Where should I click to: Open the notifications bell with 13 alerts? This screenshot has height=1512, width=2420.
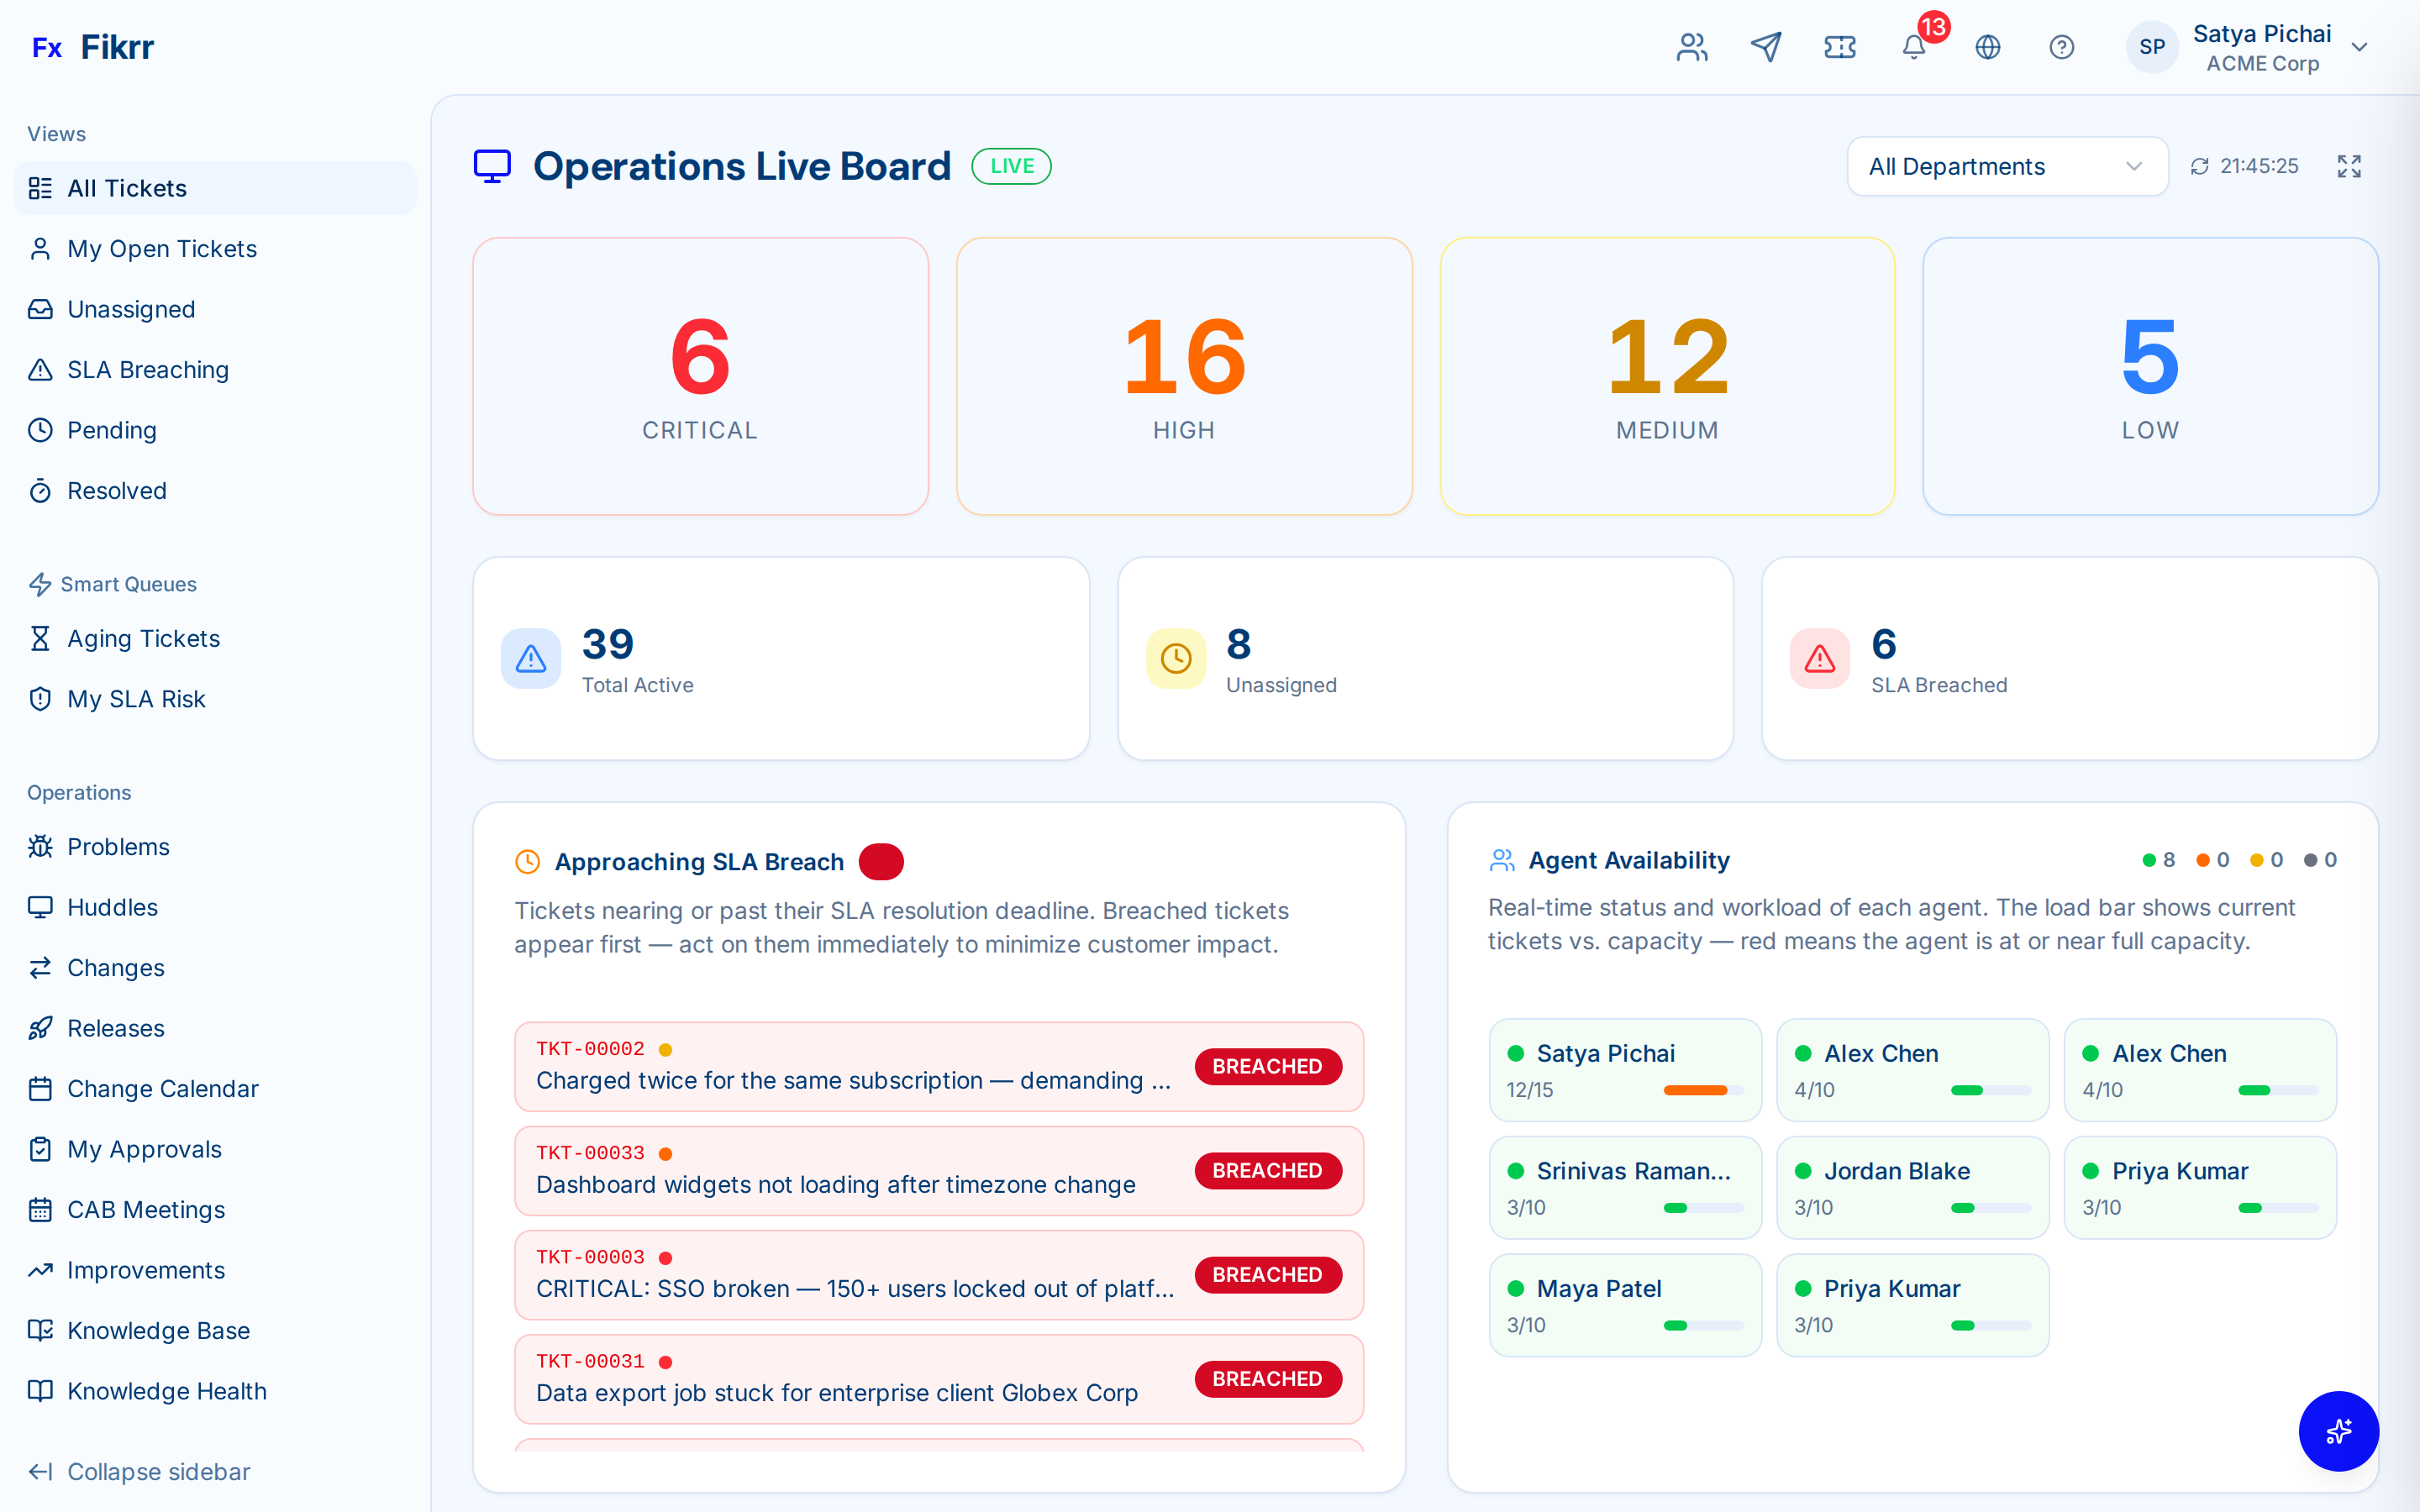pyautogui.click(x=1913, y=47)
